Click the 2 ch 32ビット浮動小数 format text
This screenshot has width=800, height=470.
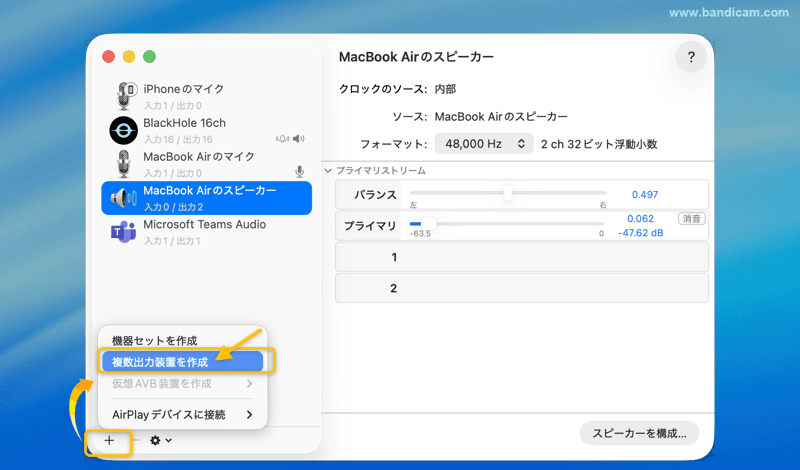point(599,144)
